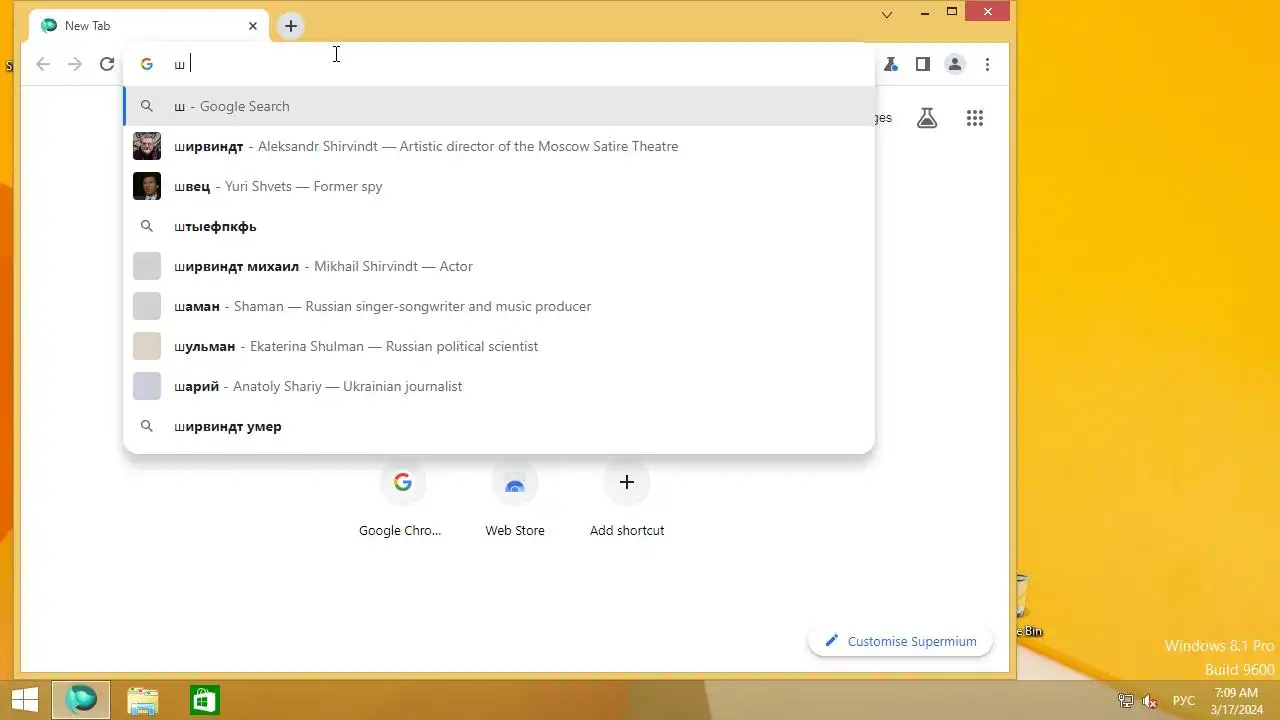Select 'ш - Google Search' suggestion
1280x720 pixels.
tap(499, 106)
